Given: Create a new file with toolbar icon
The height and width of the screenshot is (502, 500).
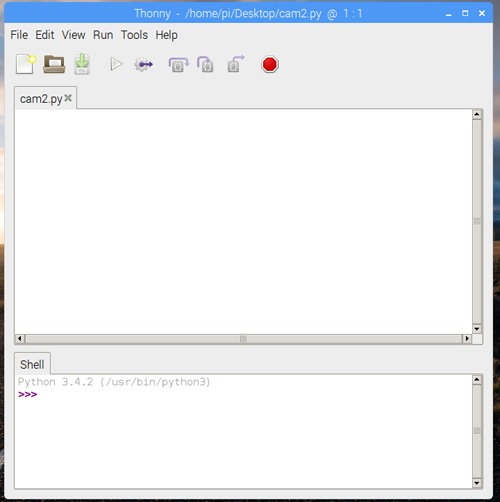Looking at the screenshot, I should point(26,64).
